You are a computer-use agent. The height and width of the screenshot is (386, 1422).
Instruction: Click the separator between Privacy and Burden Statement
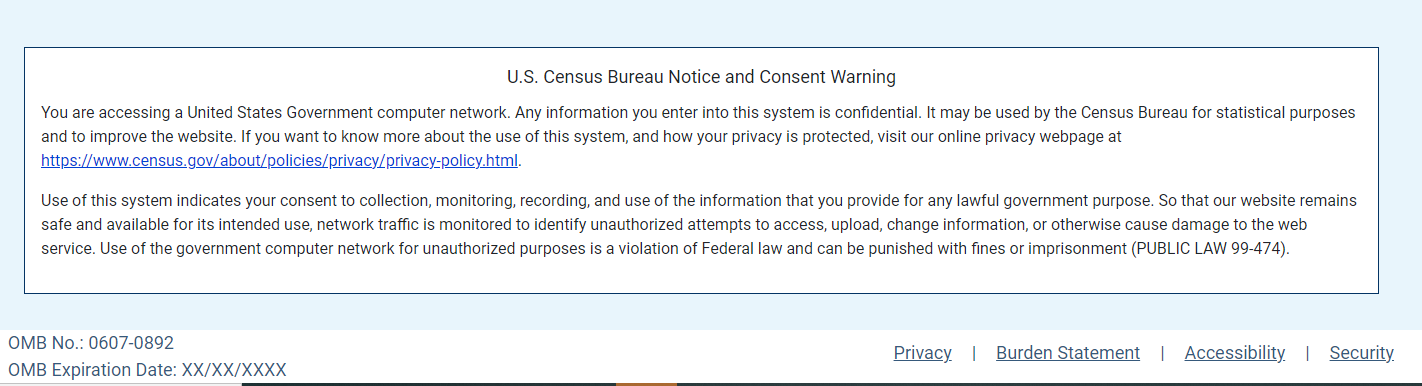point(974,353)
